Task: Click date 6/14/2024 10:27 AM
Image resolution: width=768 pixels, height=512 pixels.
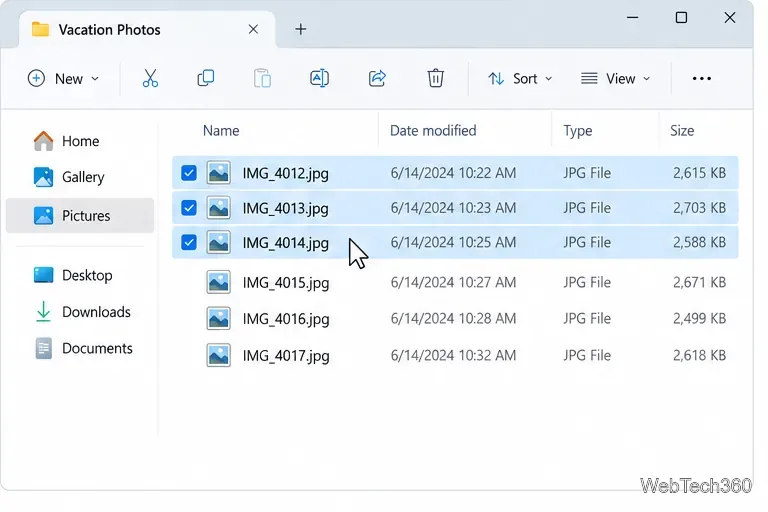Action: [x=453, y=282]
